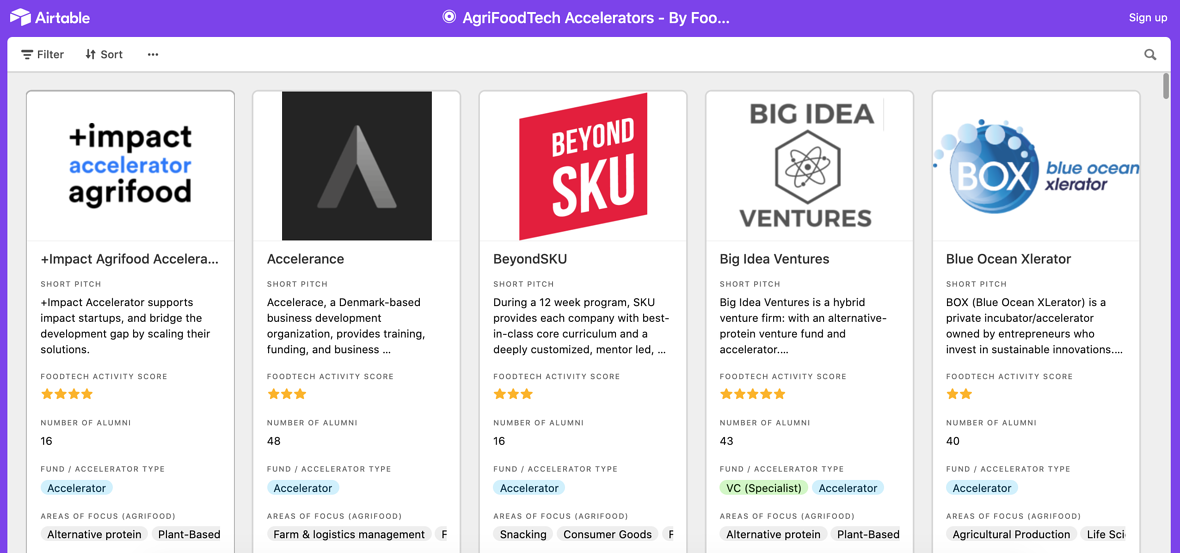This screenshot has width=1180, height=553.
Task: Click the AgriFoodTech Accelerators view title
Action: click(x=596, y=17)
